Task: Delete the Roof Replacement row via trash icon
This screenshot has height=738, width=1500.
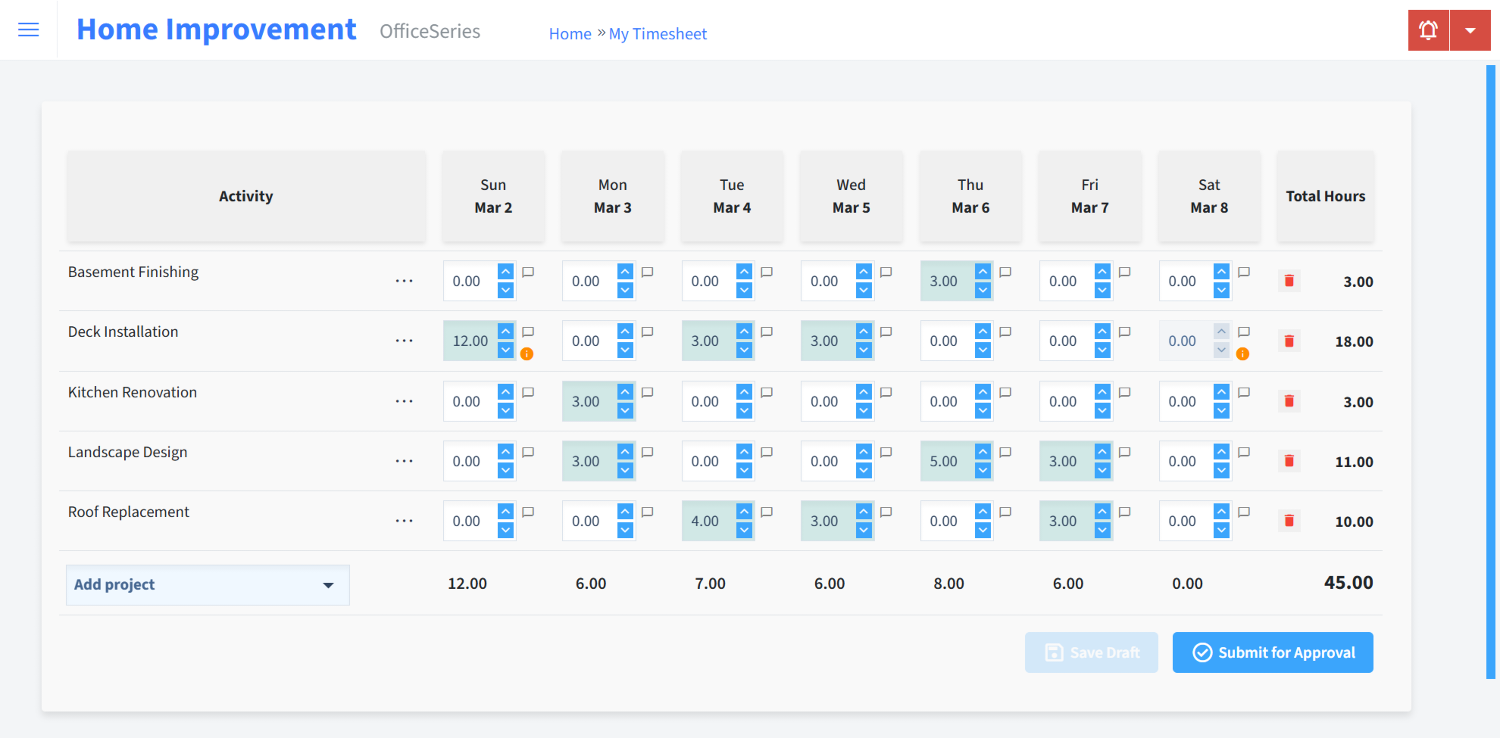Action: click(1289, 521)
